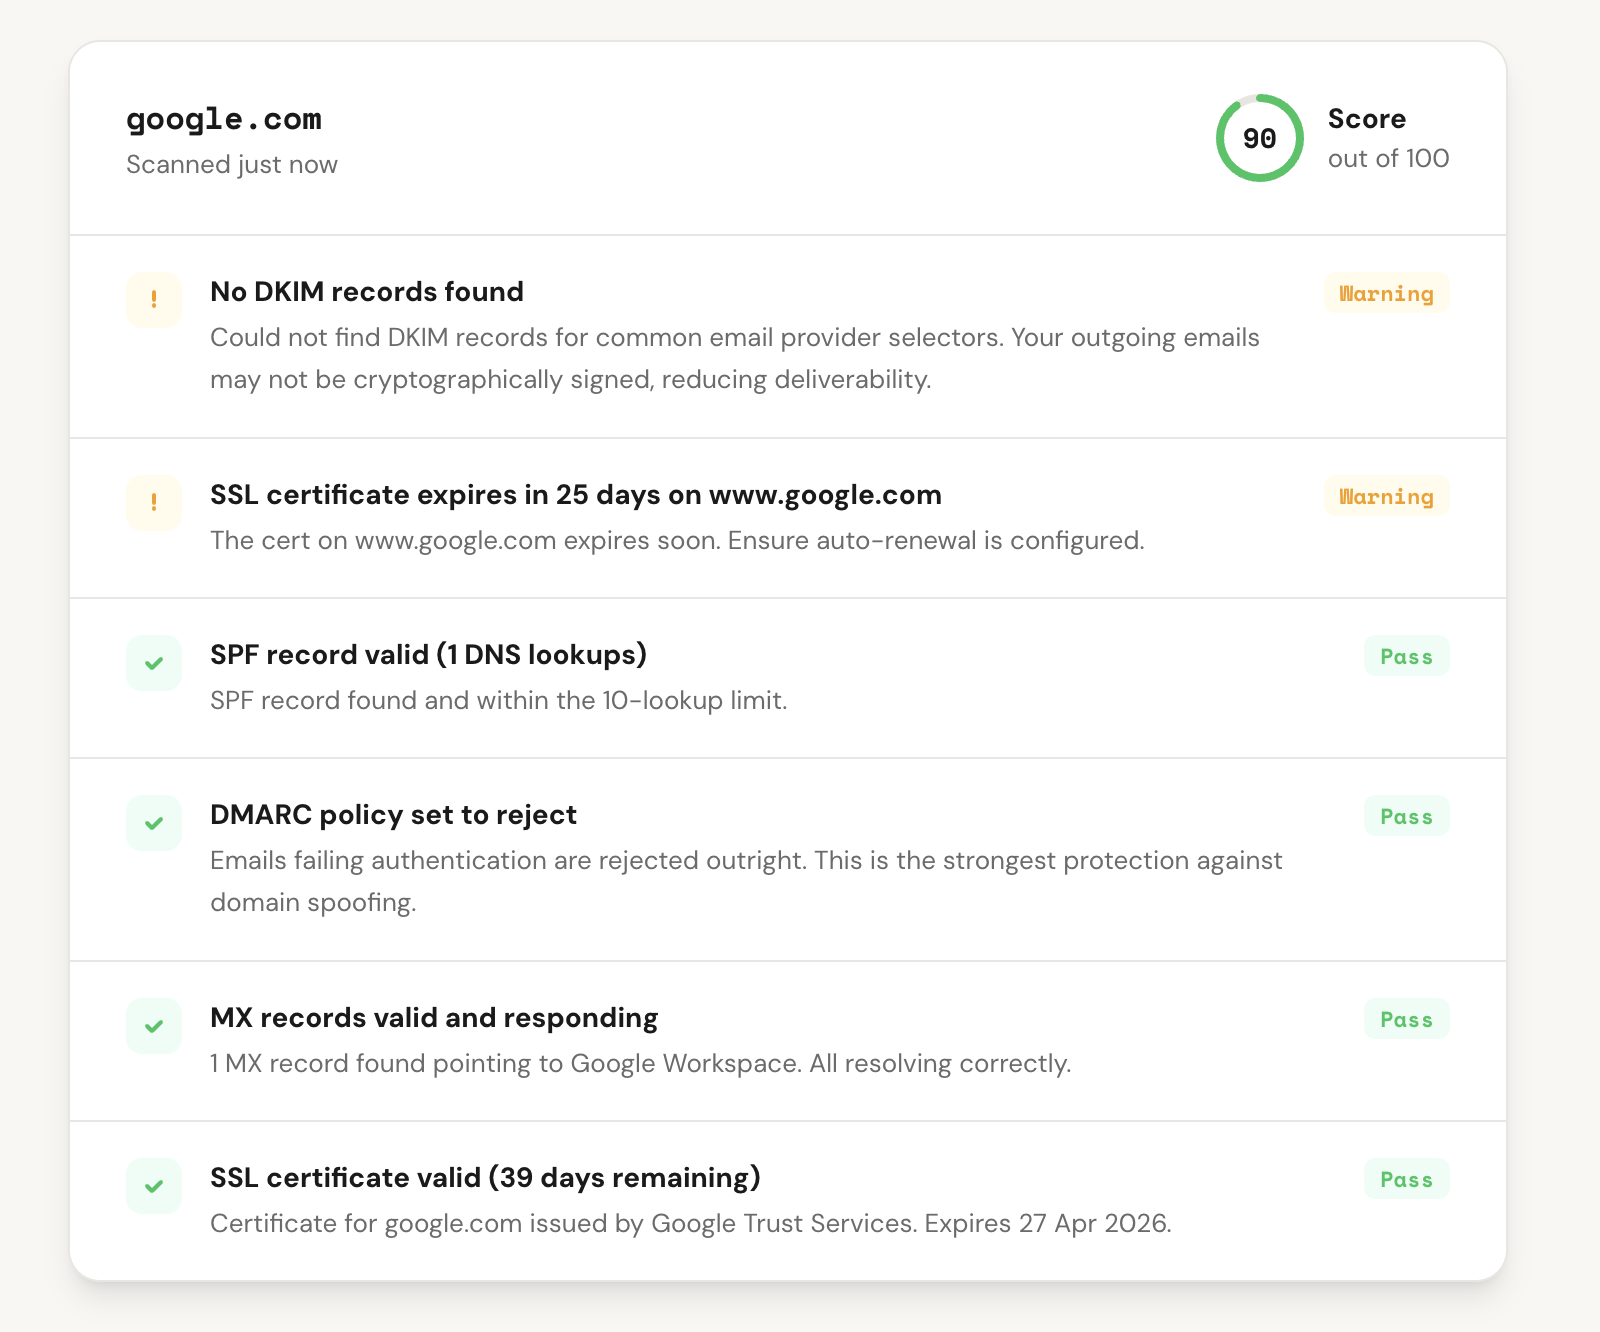Viewport: 1600px width, 1332px height.
Task: Click the Pass badge for MX records
Action: coord(1407,1019)
